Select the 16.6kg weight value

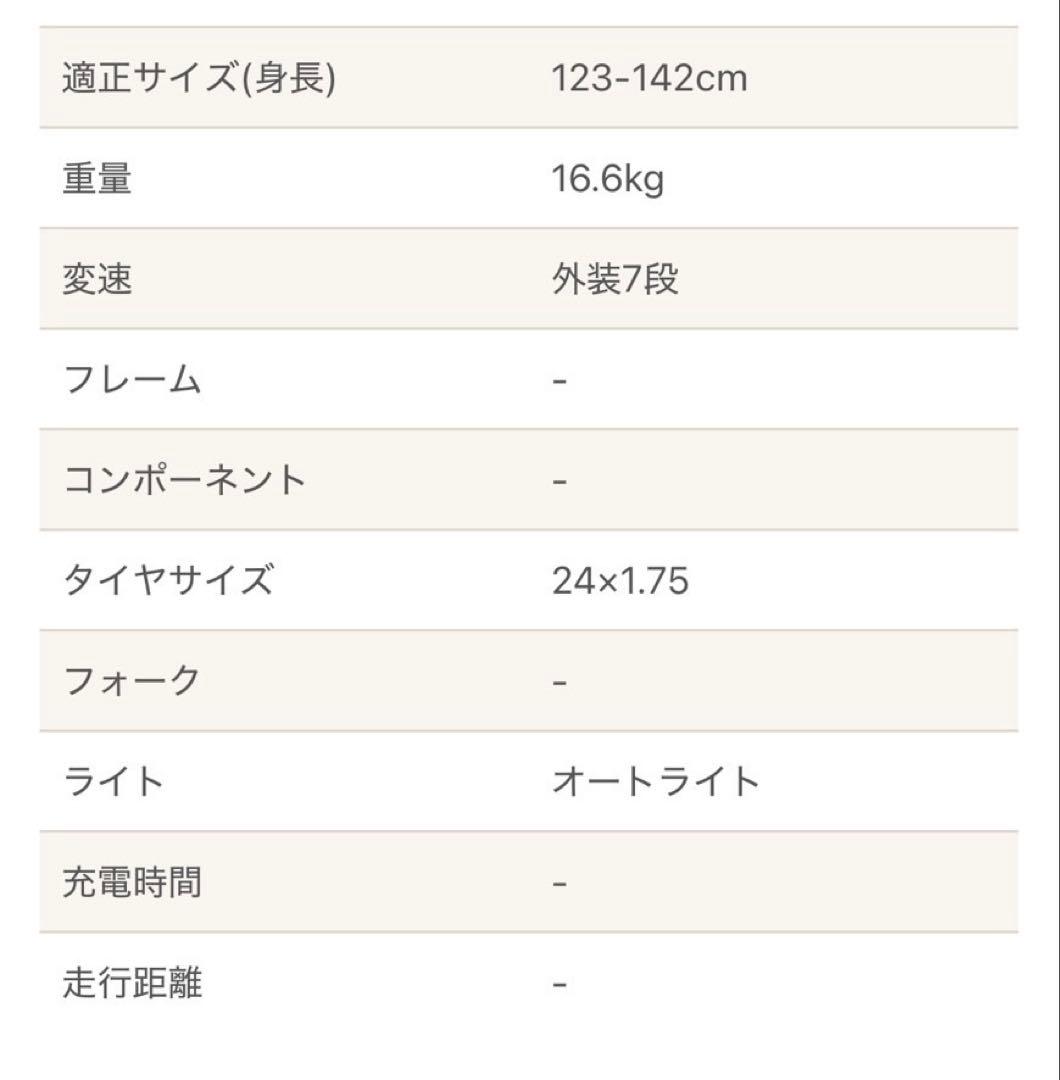[x=607, y=179]
